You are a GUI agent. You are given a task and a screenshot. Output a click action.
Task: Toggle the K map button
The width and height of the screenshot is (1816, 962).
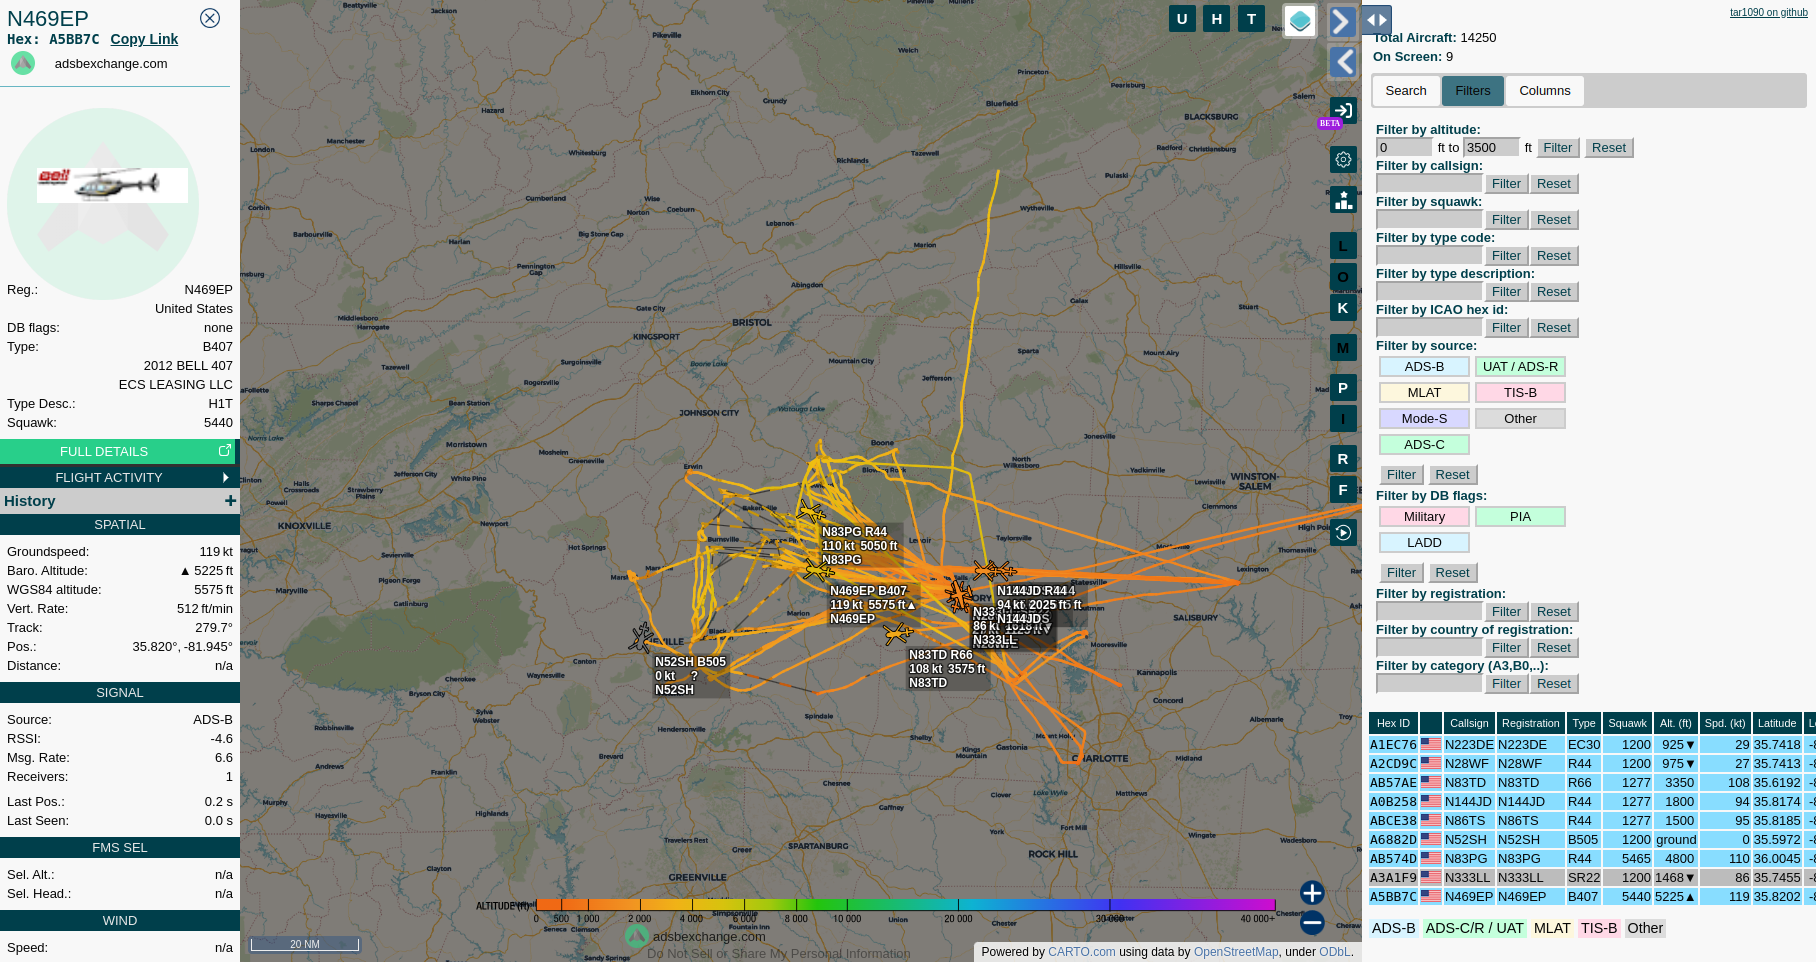tap(1343, 308)
